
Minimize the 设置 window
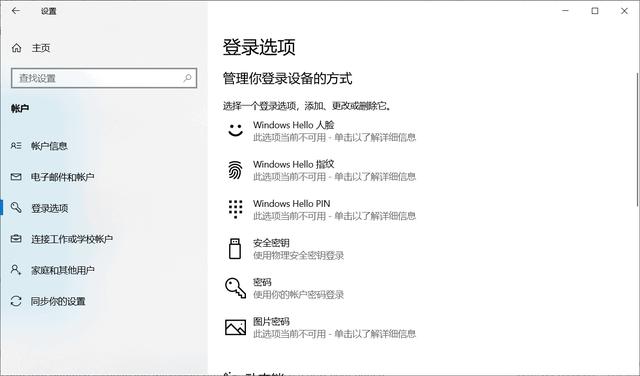click(565, 11)
